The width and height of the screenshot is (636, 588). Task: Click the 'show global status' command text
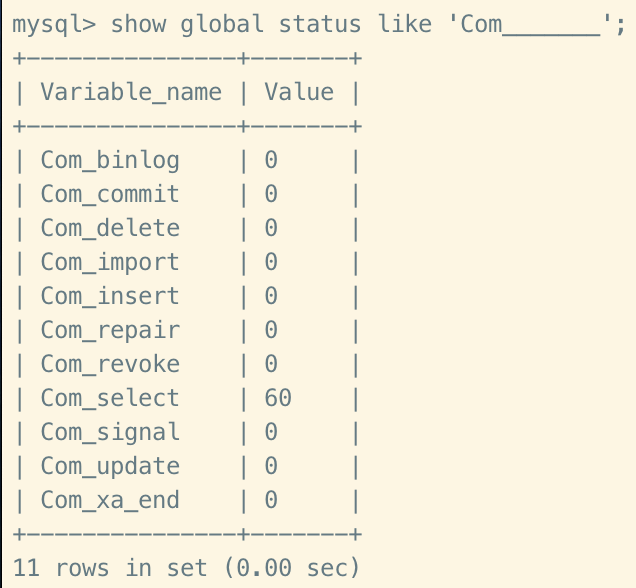(237, 24)
